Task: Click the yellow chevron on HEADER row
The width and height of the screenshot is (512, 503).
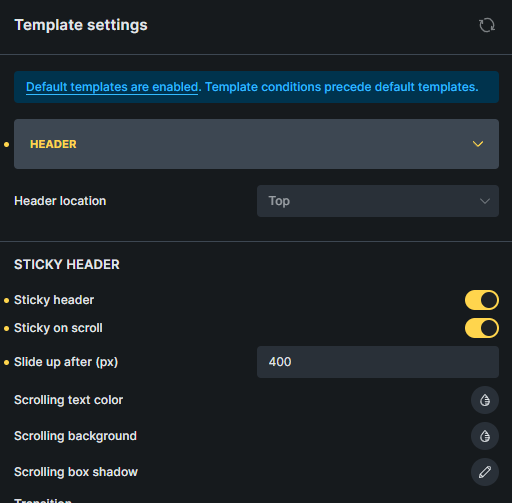Action: point(478,144)
